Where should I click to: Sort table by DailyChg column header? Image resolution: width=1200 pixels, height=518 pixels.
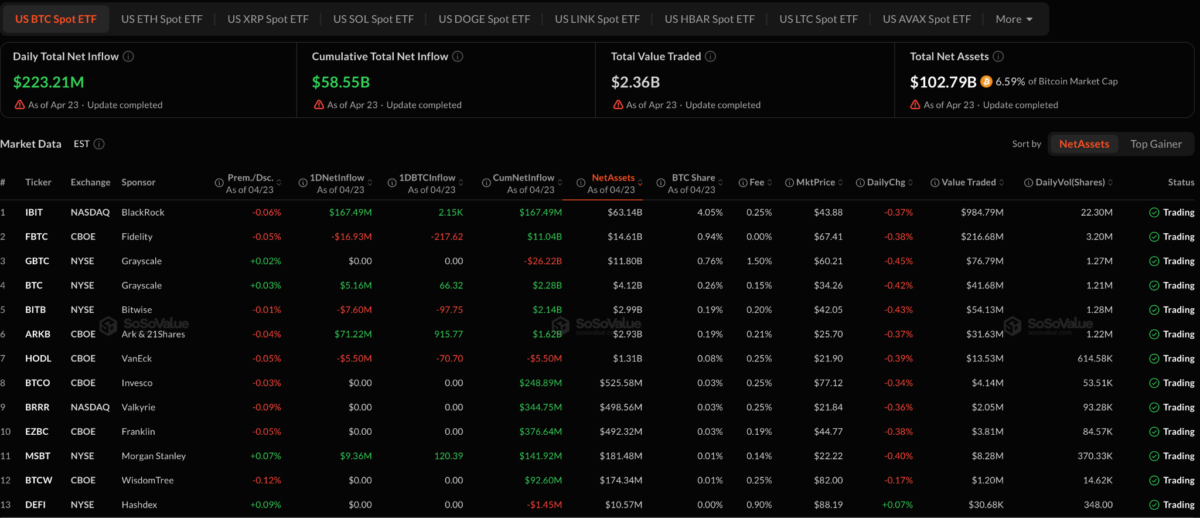(x=887, y=183)
